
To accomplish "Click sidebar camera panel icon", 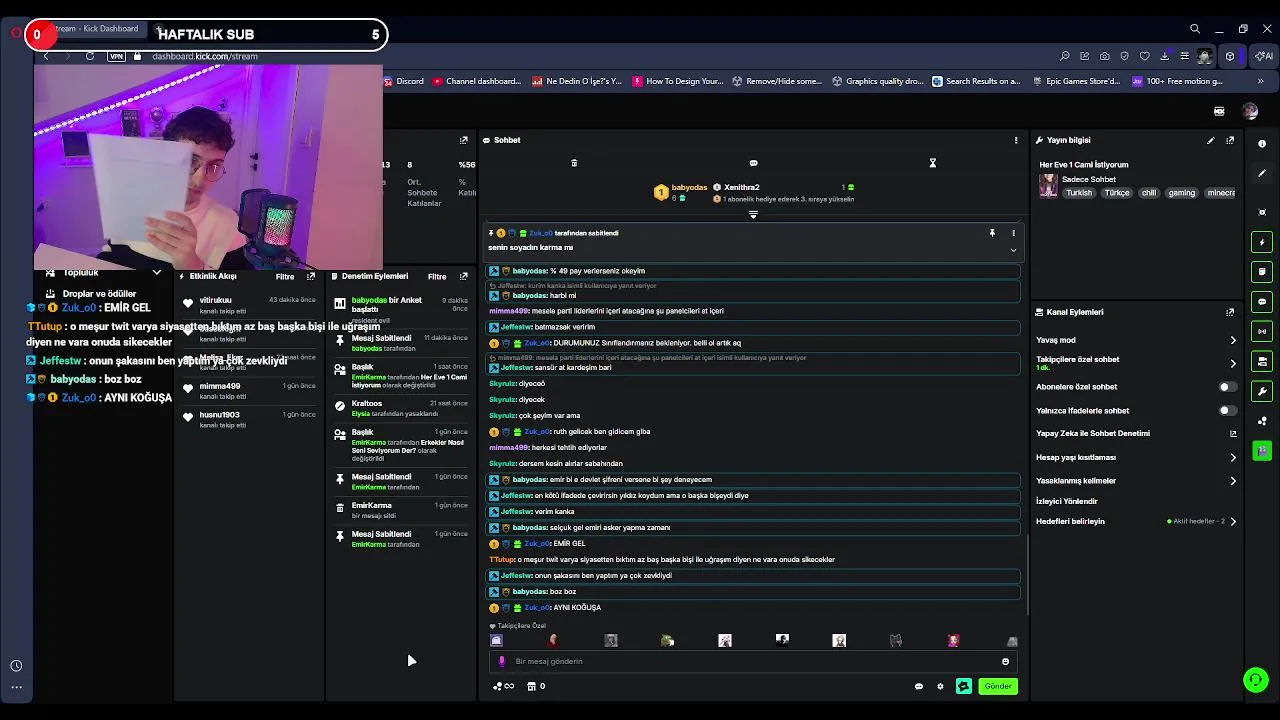I will pyautogui.click(x=1262, y=362).
